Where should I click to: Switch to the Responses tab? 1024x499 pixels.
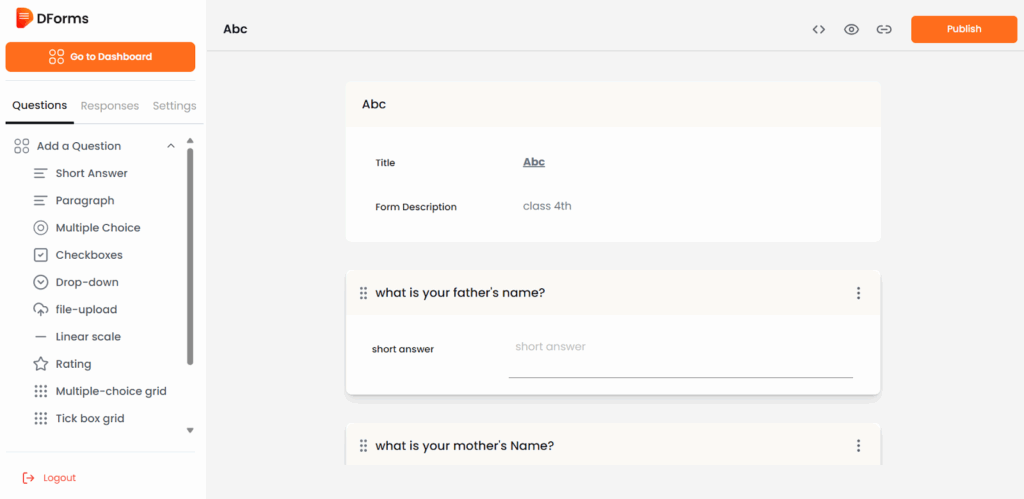click(x=110, y=106)
